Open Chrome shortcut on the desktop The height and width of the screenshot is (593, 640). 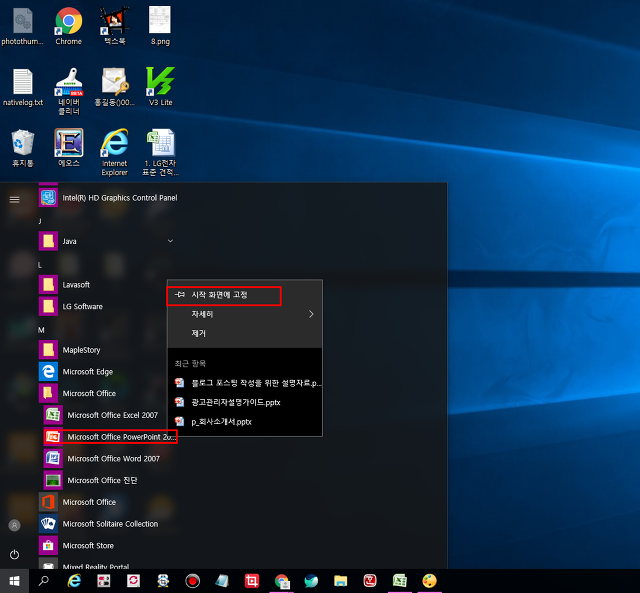69,25
